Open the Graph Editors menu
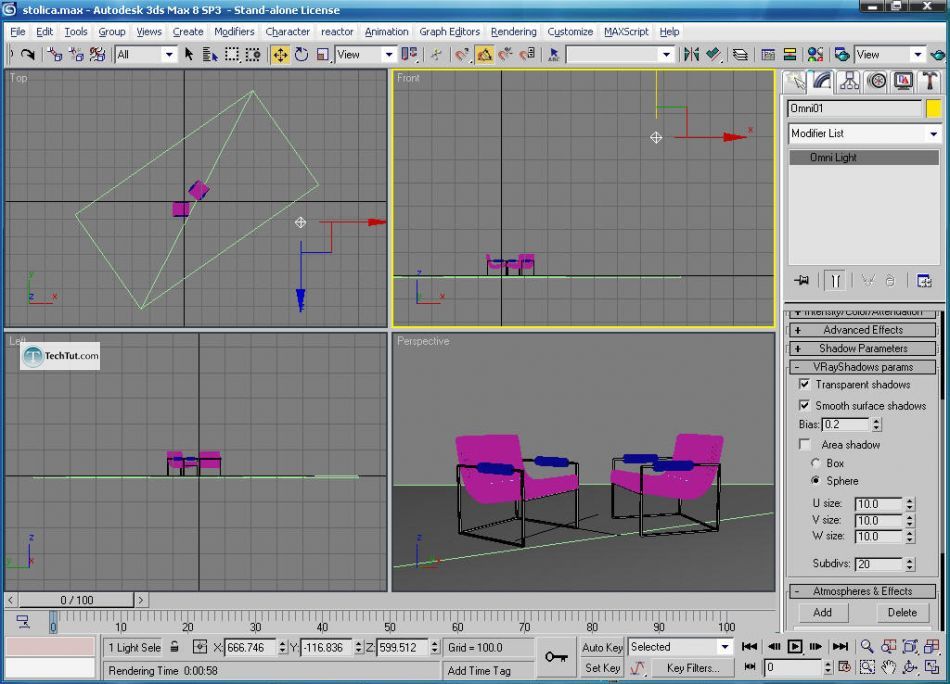 click(449, 31)
